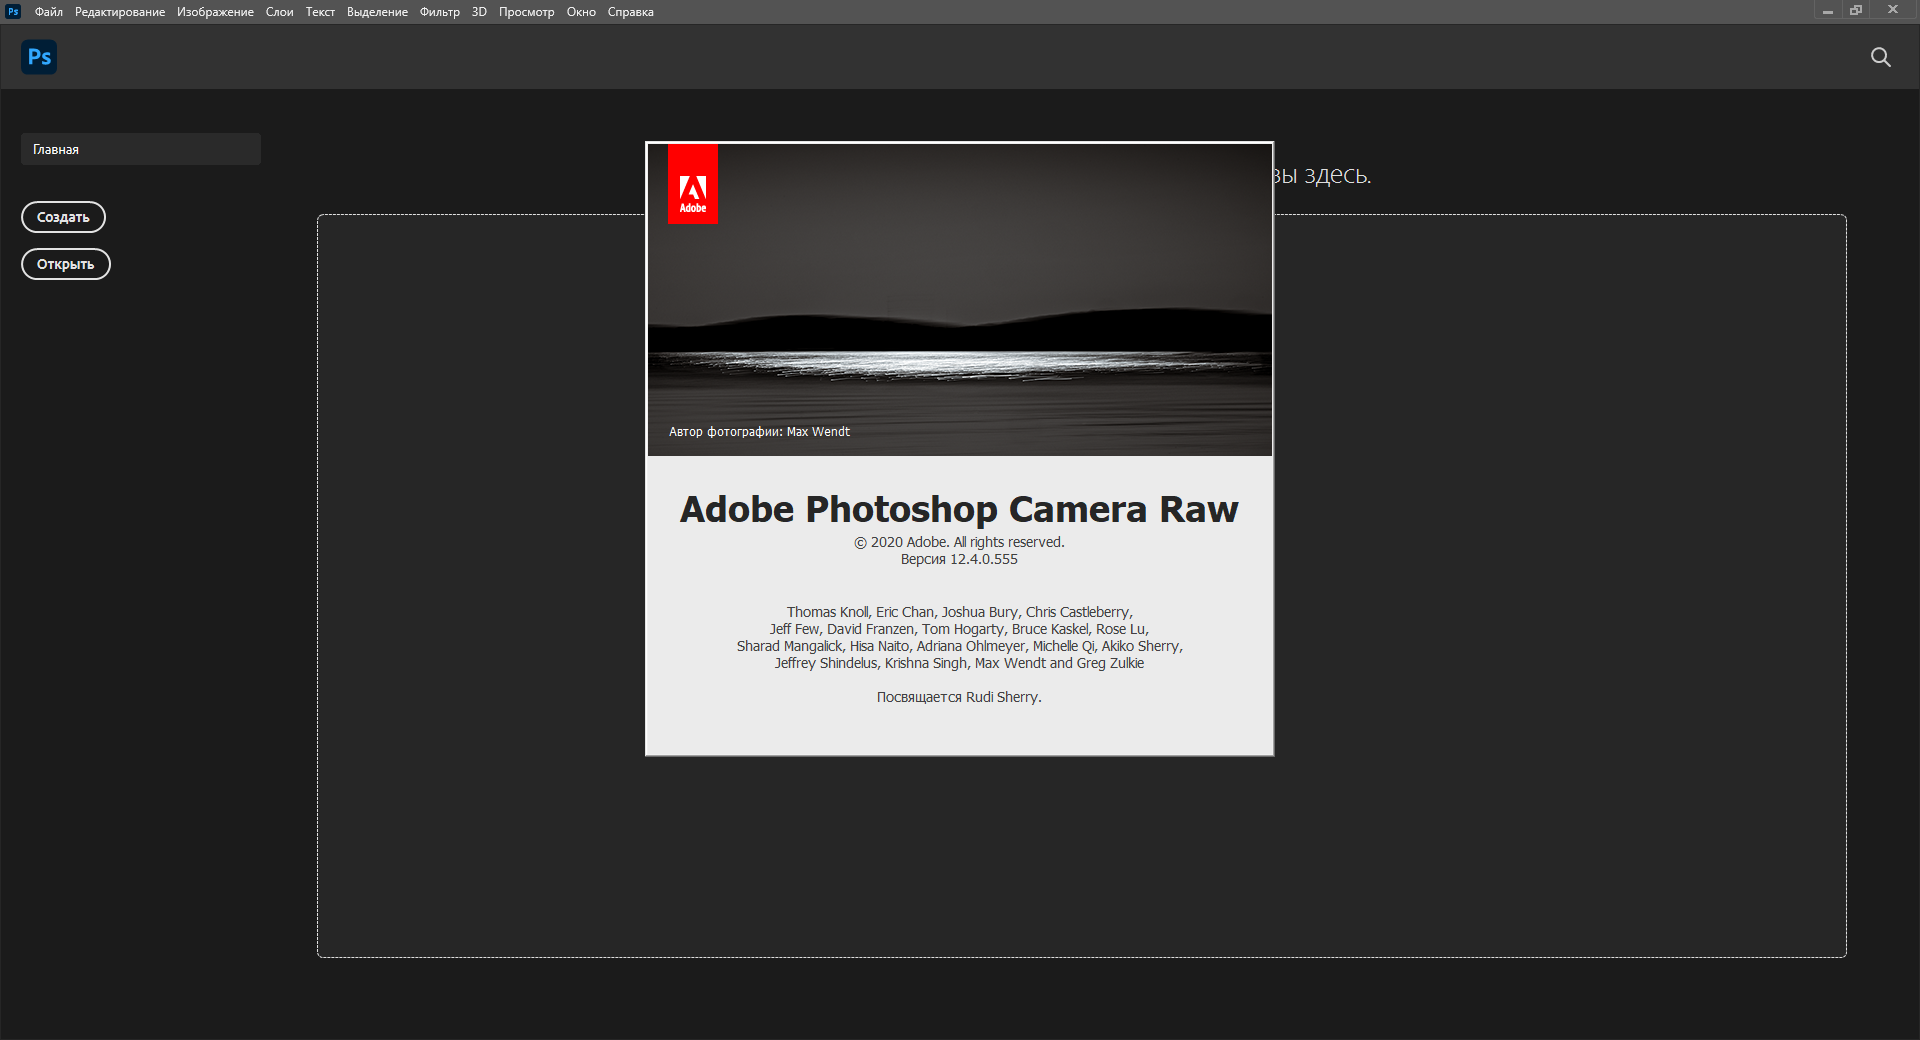Show the Просмотр menu
Viewport: 1920px width, 1040px height.
(526, 12)
